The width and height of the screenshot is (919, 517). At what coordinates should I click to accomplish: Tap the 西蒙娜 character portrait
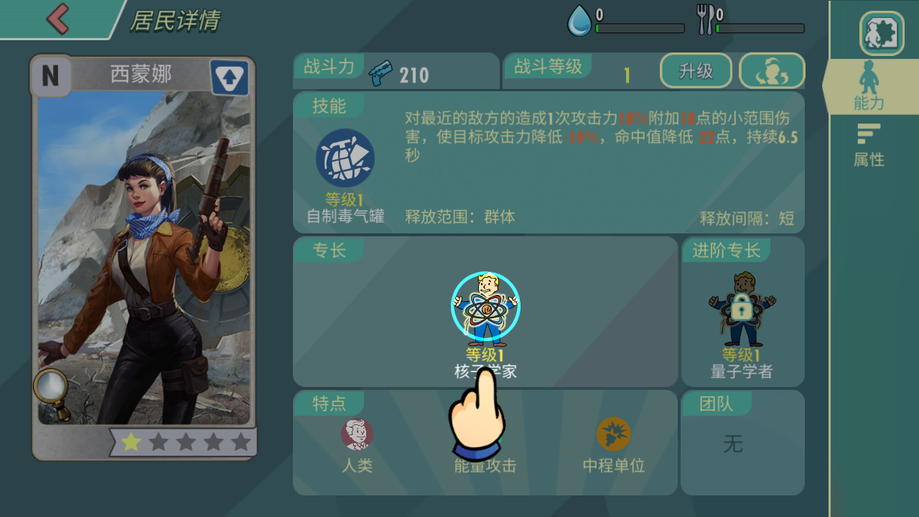[144, 258]
